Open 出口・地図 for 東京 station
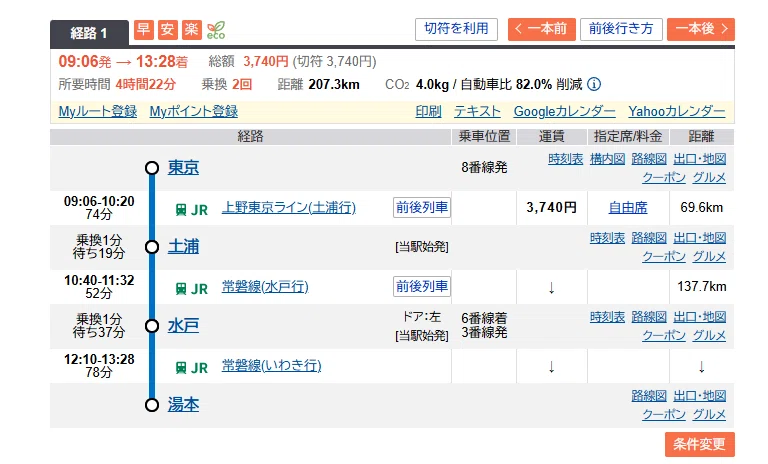This screenshot has height=464, width=768. click(x=699, y=159)
